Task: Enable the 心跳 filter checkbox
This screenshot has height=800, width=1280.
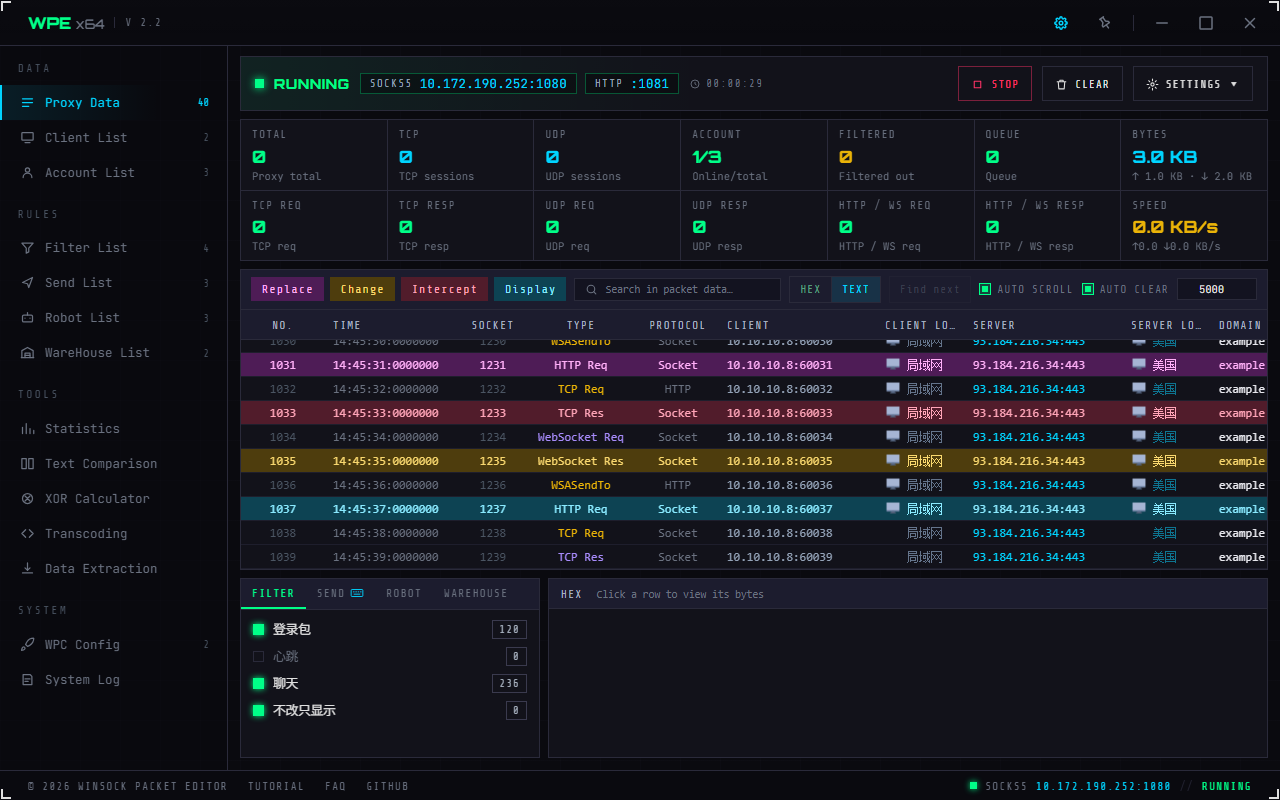Action: pos(258,656)
